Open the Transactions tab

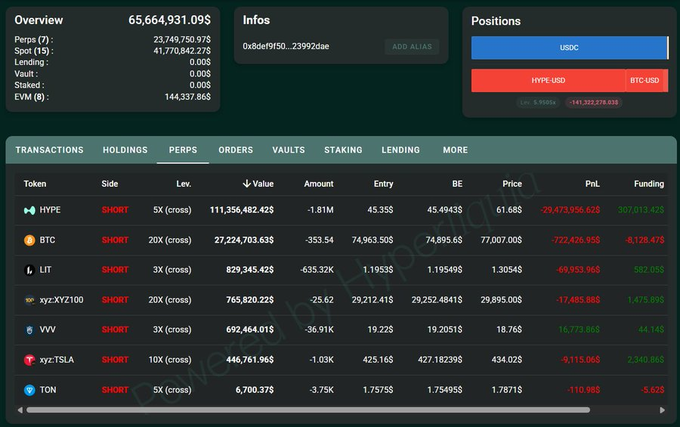click(49, 150)
